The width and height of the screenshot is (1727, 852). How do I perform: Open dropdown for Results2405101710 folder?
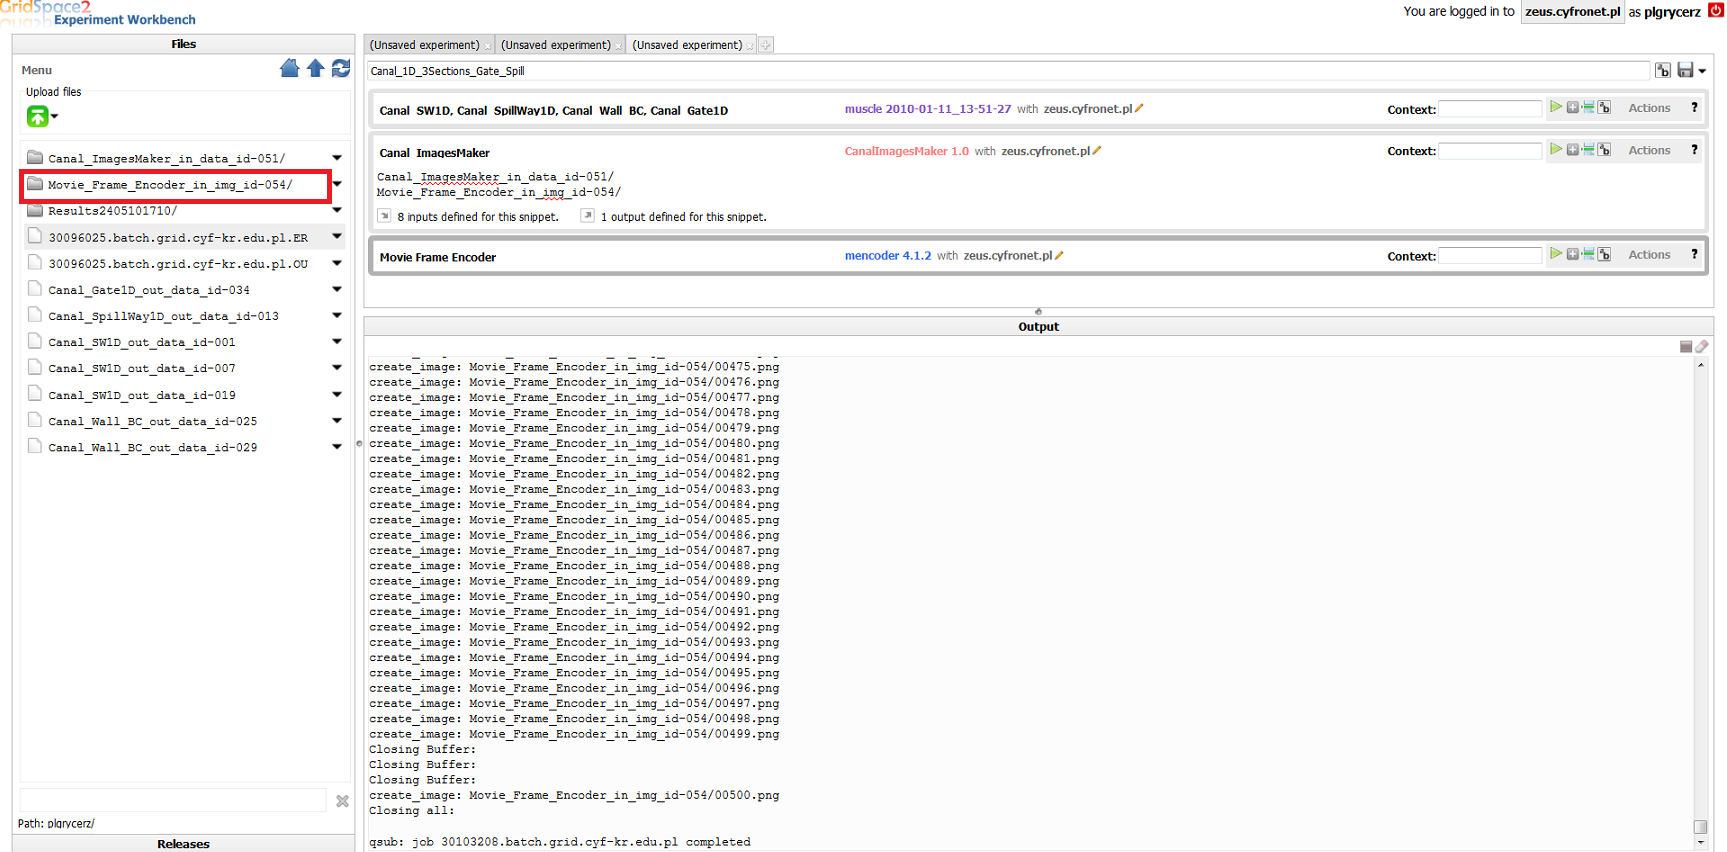(x=337, y=210)
